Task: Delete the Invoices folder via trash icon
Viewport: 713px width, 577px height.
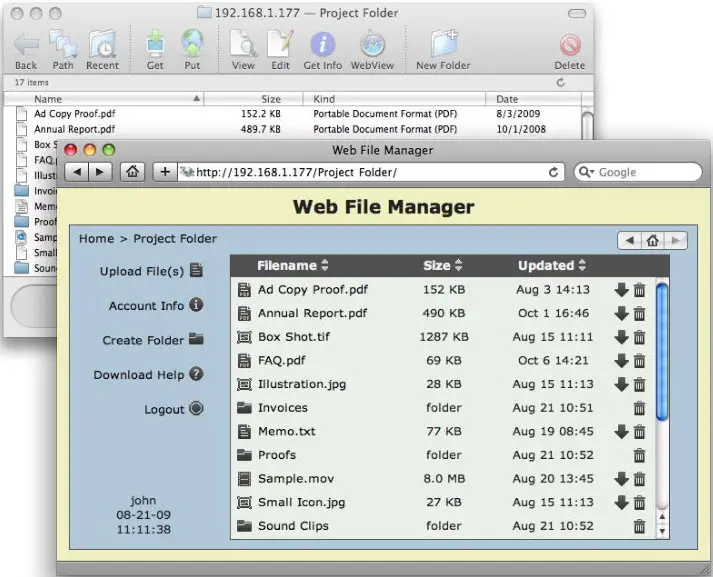Action: coord(639,408)
